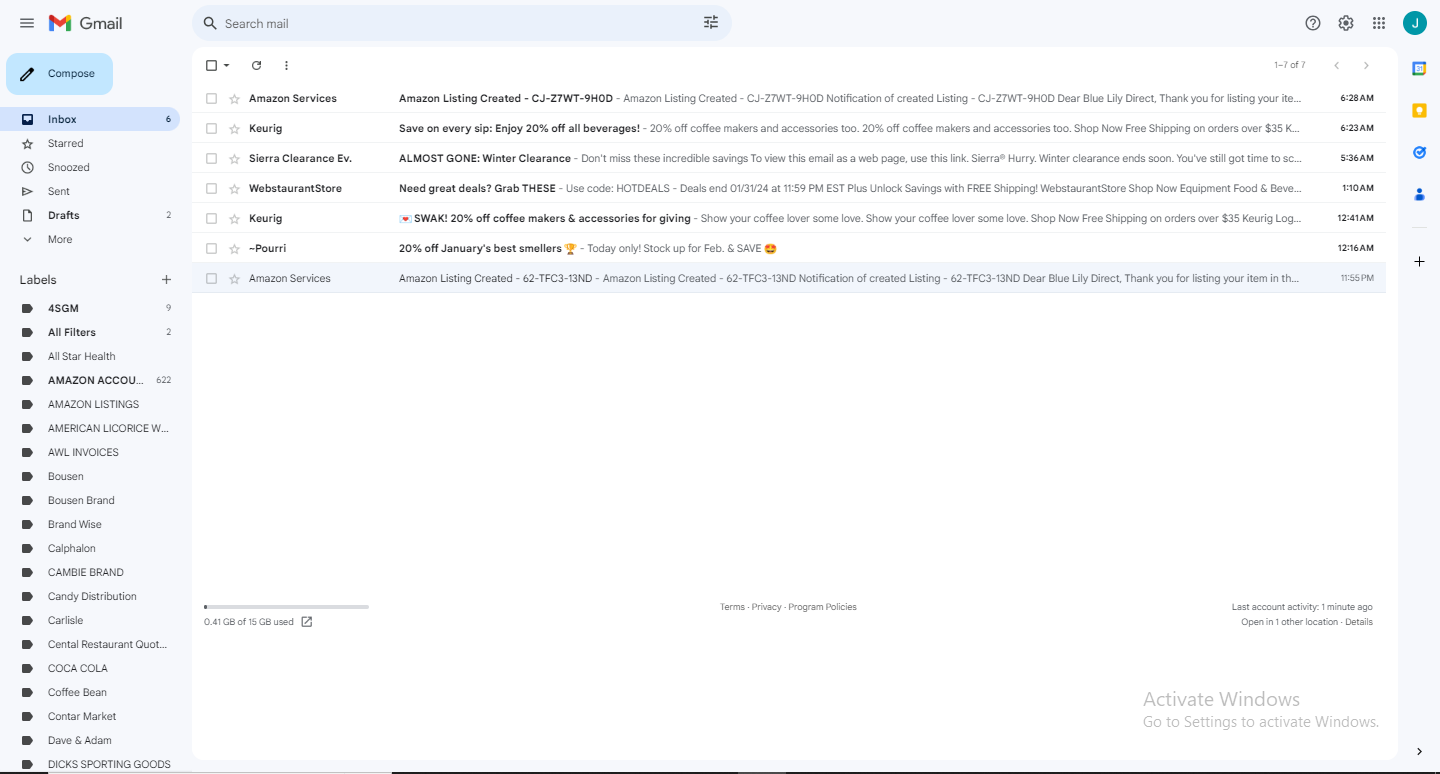Screen dimensions: 1440x774
Task: Select the Amazon Listing CJ-Z7WT-9H0D email checkbox
Action: click(211, 98)
